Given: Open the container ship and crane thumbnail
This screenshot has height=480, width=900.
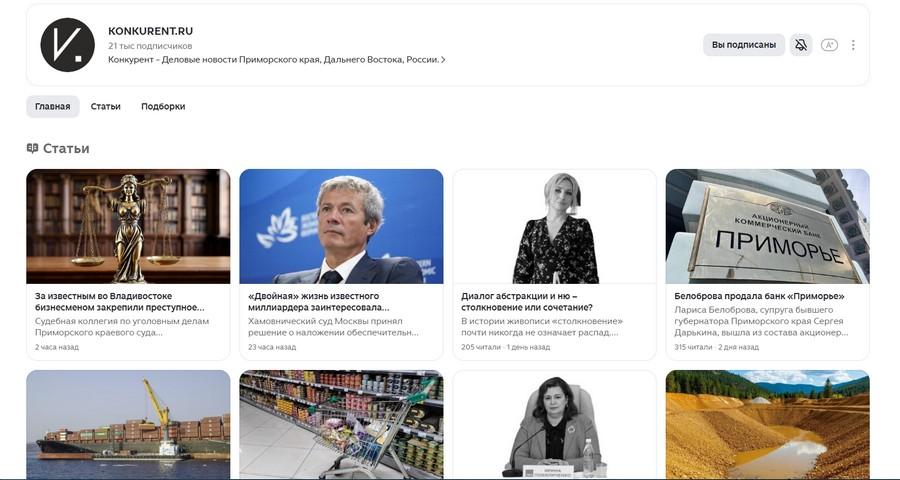Looking at the screenshot, I should pos(128,424).
